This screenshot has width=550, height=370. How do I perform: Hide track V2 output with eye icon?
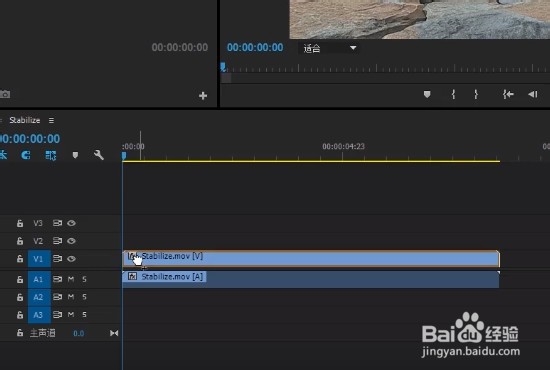[71, 241]
